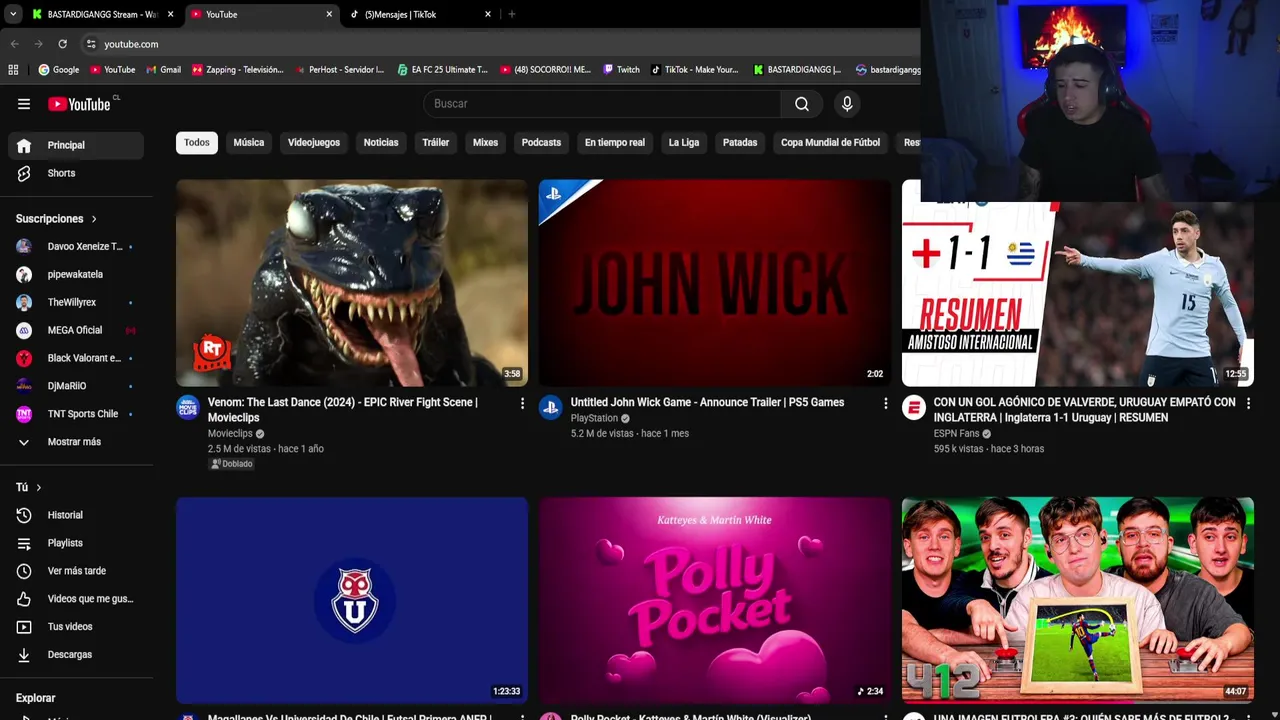
Task: Open the Explorar section heading
Action: 36,698
